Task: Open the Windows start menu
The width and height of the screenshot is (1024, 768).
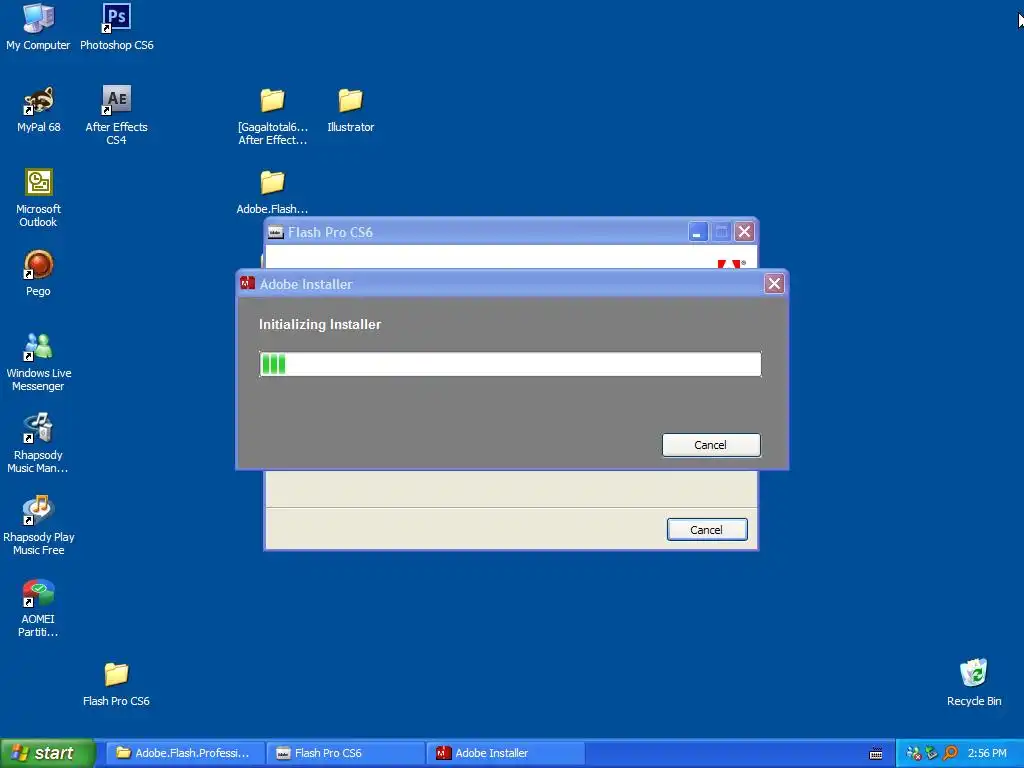Action: pyautogui.click(x=47, y=753)
